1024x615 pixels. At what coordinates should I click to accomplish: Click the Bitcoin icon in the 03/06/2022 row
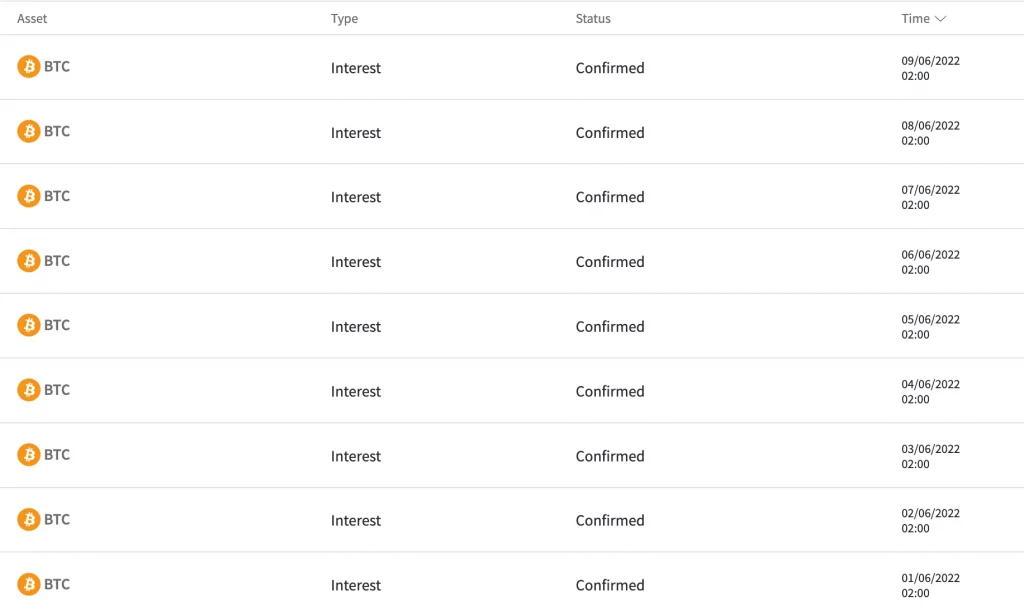tap(29, 455)
